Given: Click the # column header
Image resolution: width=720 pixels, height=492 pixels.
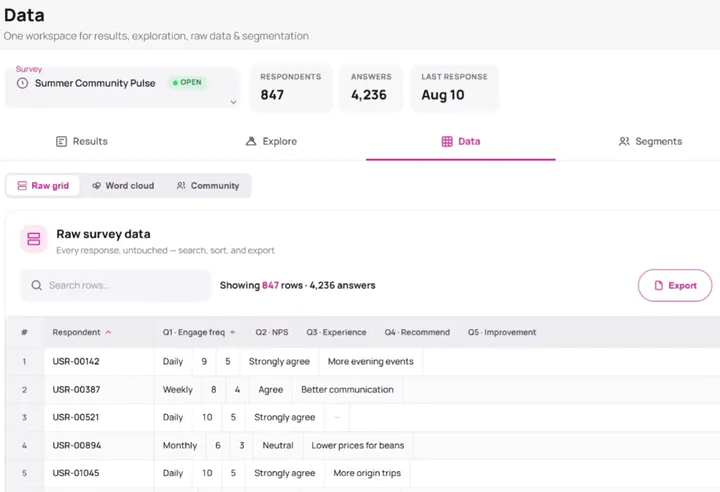Looking at the screenshot, I should (24, 332).
